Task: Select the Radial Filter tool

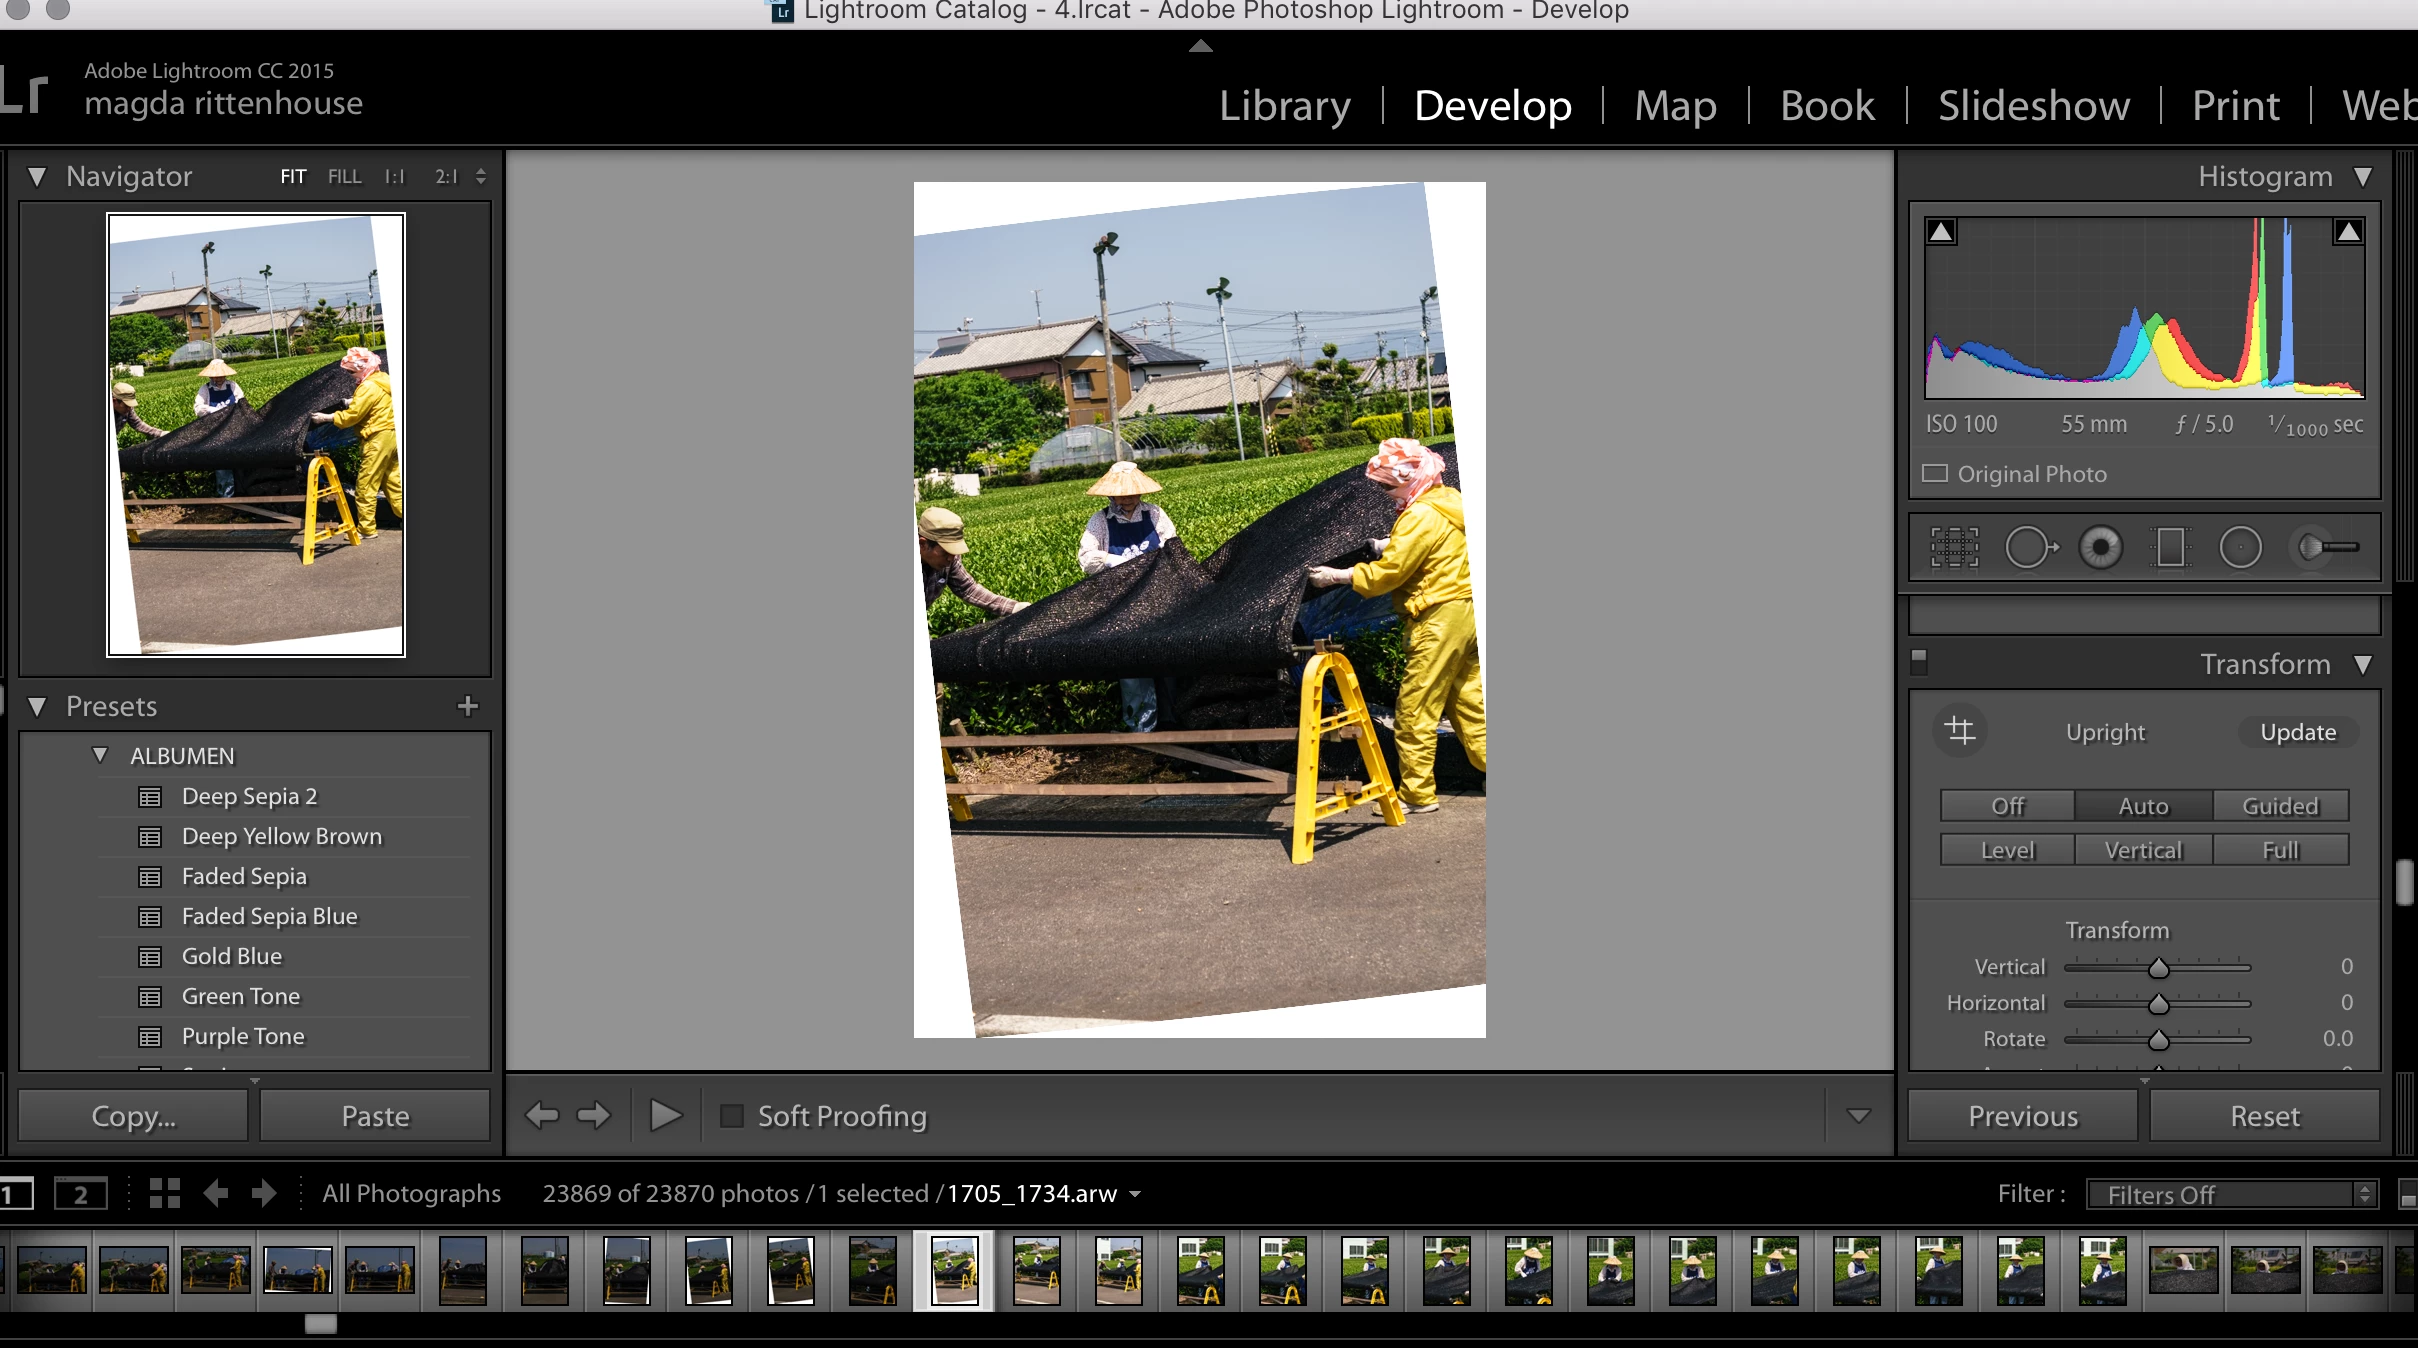Action: tap(2240, 547)
